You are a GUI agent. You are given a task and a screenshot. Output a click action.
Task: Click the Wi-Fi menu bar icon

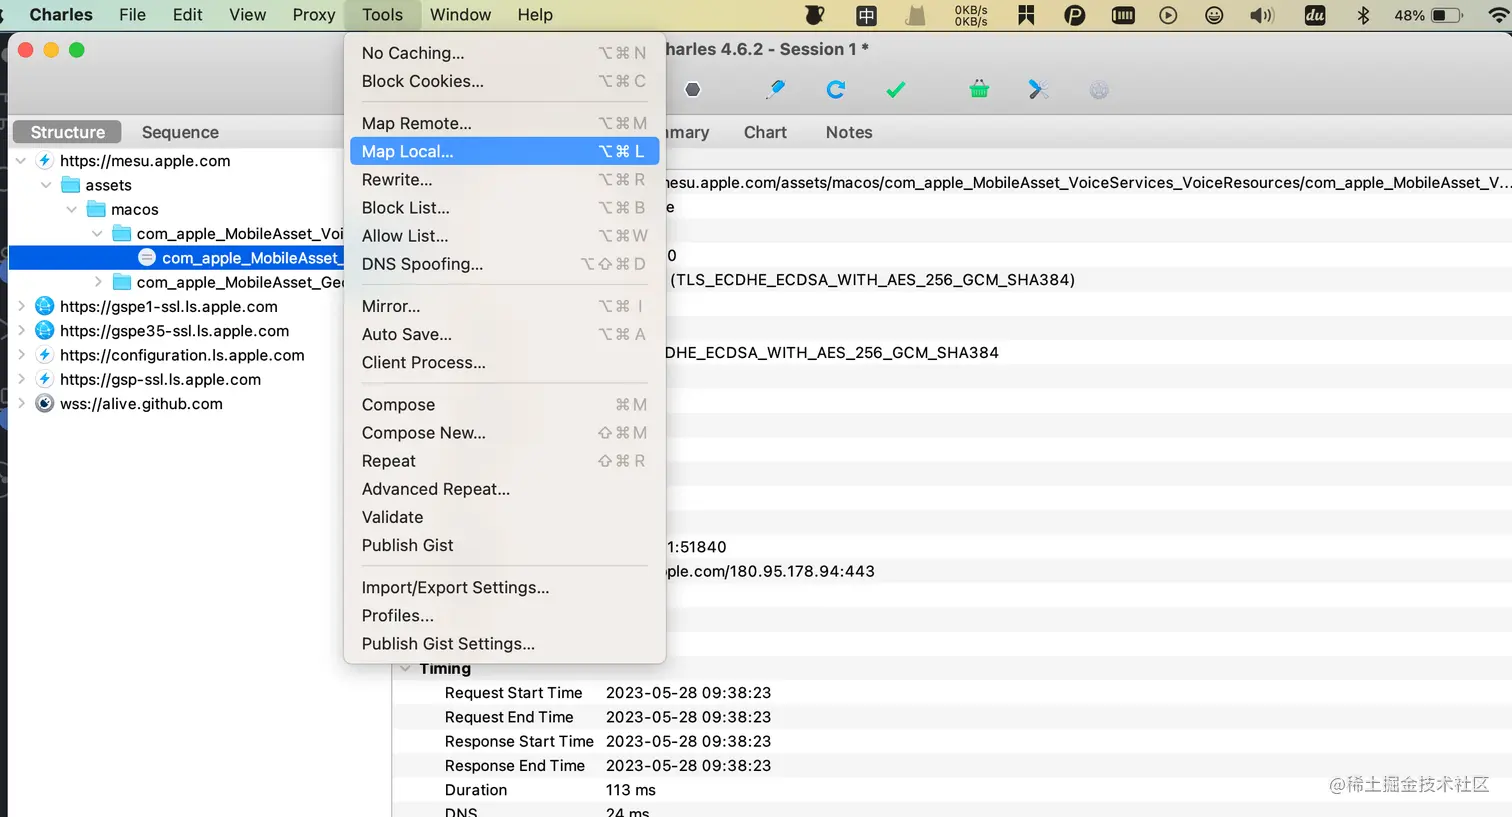(1498, 15)
